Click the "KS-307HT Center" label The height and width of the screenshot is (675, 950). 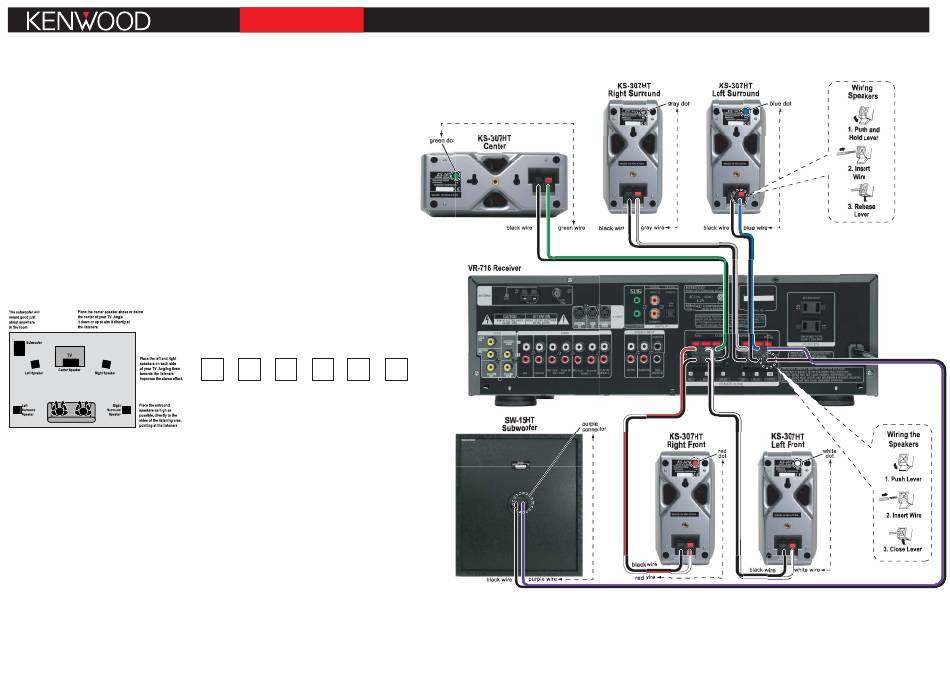coord(494,142)
